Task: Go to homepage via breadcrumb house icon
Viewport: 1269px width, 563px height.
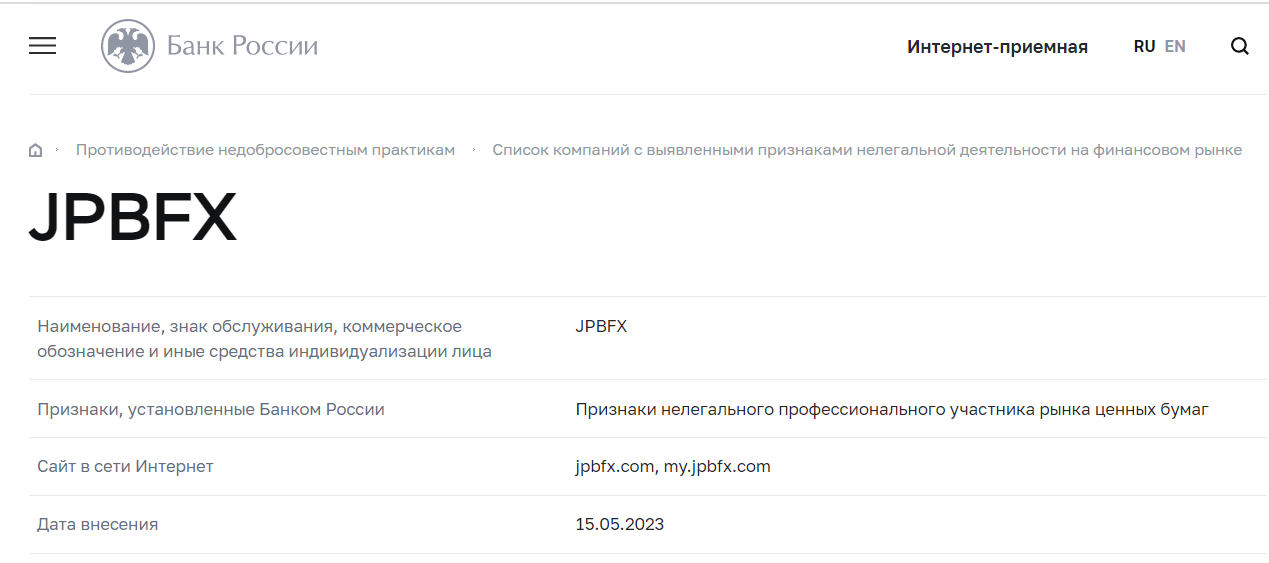Action: pos(36,150)
